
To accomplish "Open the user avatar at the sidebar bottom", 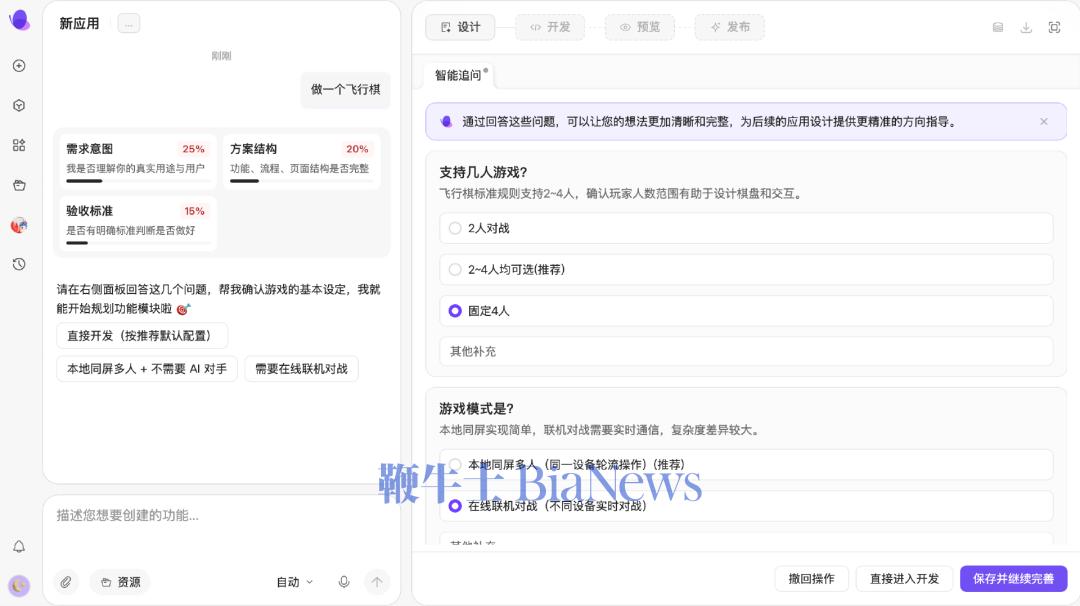I will [19, 585].
